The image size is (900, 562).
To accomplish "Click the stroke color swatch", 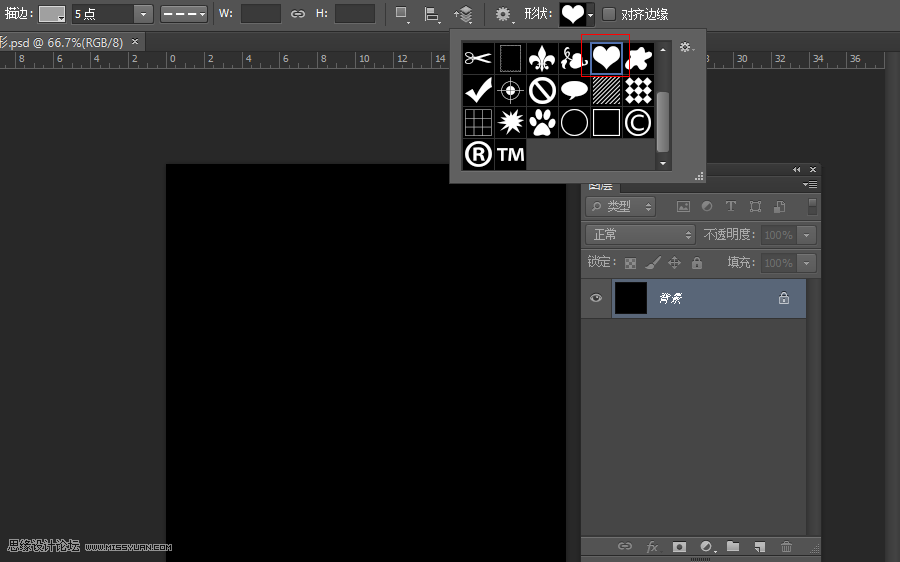I will pyautogui.click(x=52, y=14).
